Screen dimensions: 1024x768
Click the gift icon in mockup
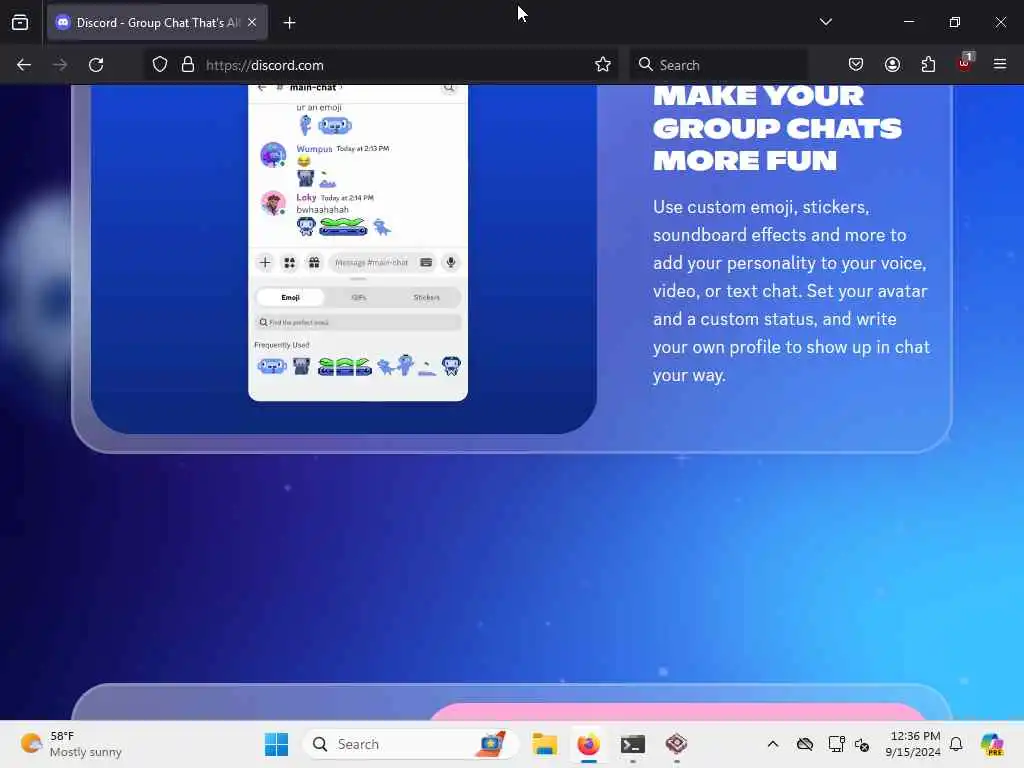[x=314, y=263]
